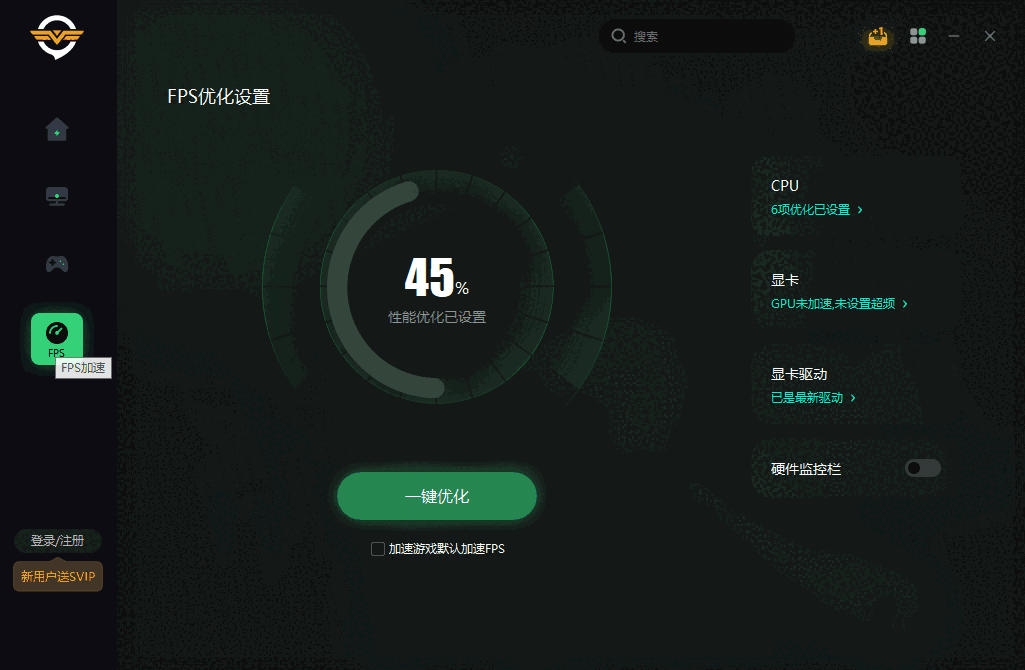Minimize the application window
This screenshot has height=670, width=1025.
click(953, 35)
